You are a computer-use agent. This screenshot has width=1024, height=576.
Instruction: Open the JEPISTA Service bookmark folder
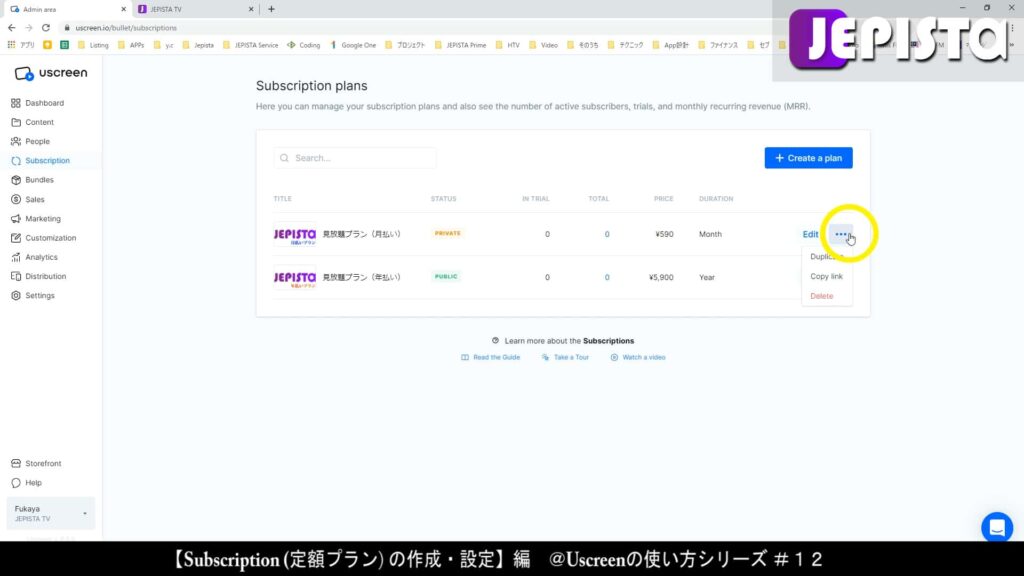pyautogui.click(x=250, y=45)
